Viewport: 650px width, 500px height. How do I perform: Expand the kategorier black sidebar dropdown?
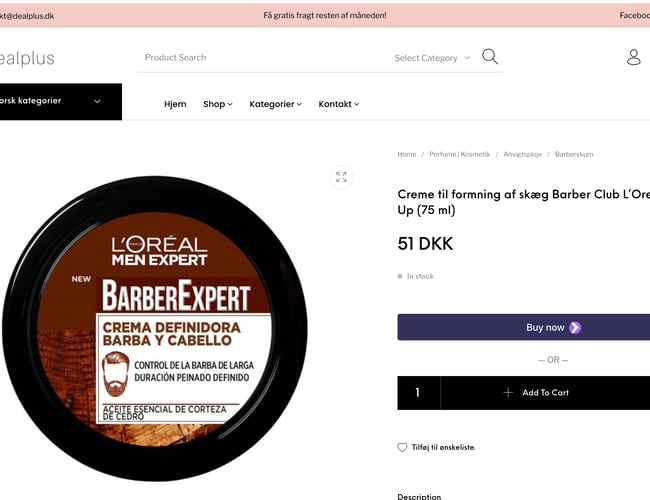pos(61,102)
